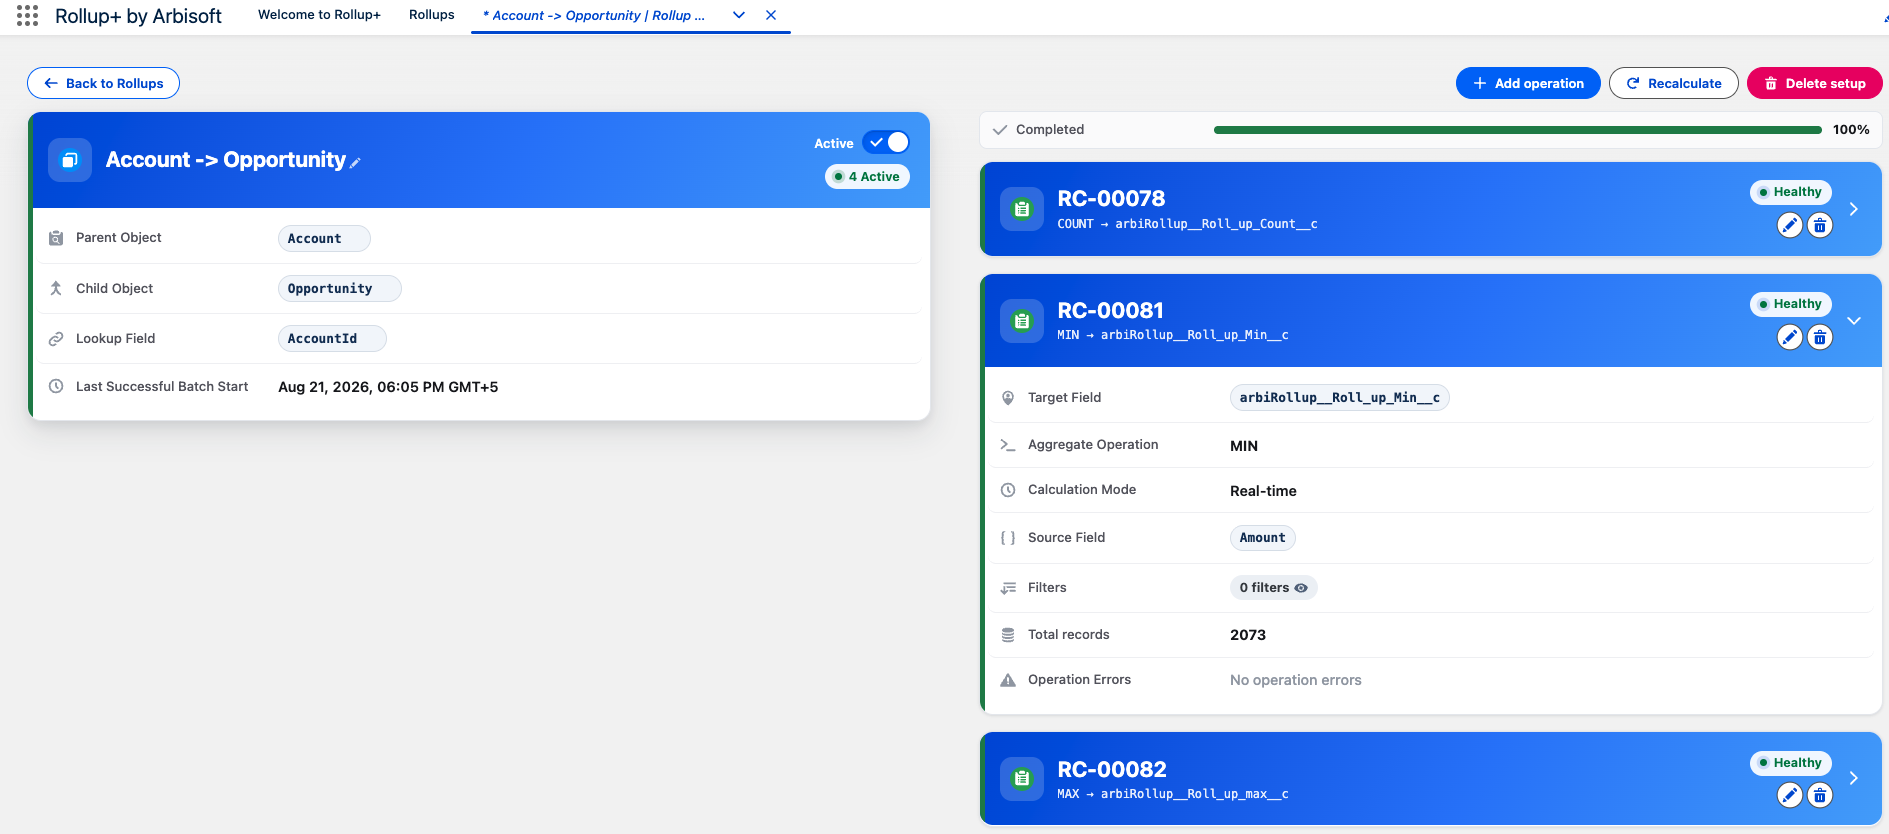Click the 4 Active status badge

tap(867, 177)
